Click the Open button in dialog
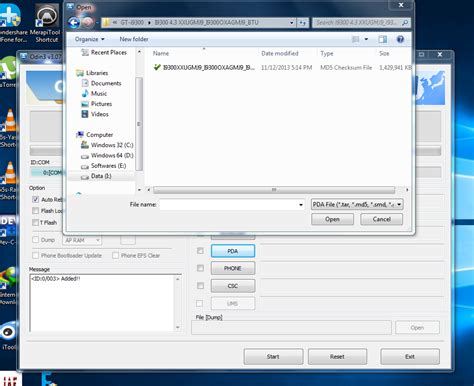 click(332, 219)
